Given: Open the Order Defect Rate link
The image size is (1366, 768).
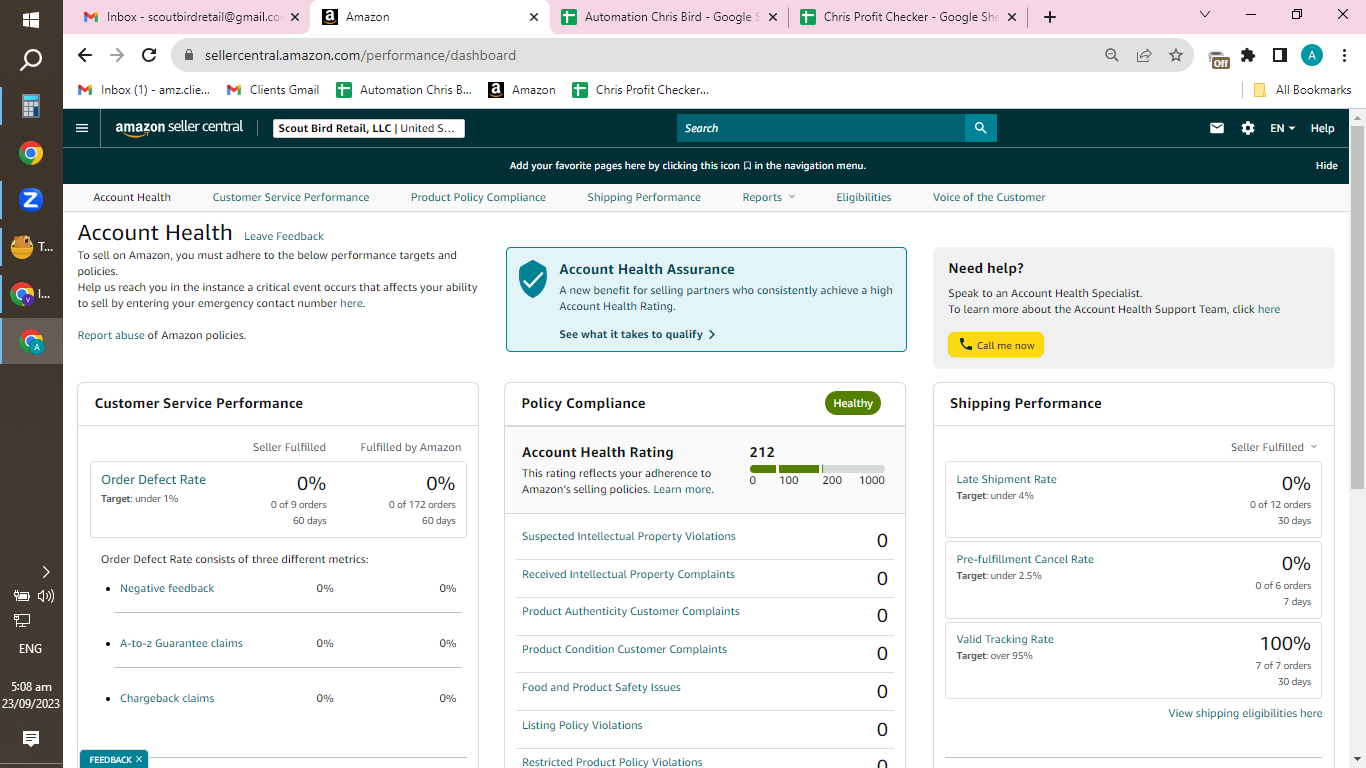Looking at the screenshot, I should tap(153, 479).
